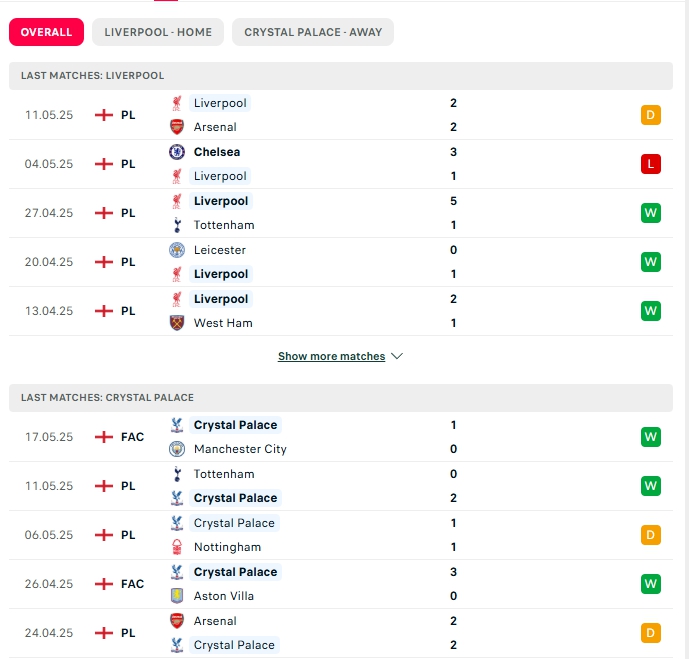The height and width of the screenshot is (659, 689).
Task: Open the Liverpool vs Tottenham 27.04.25 match
Action: click(341, 213)
